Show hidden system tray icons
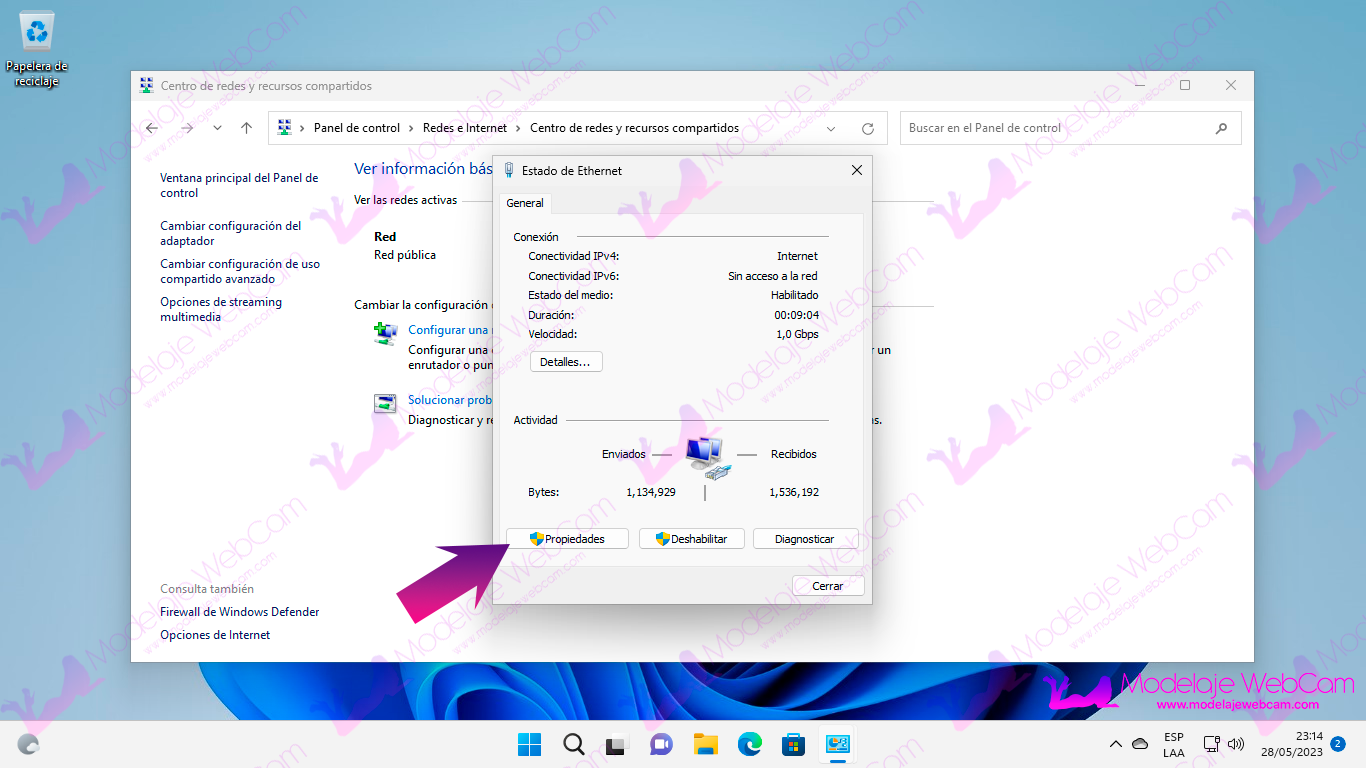The height and width of the screenshot is (768, 1366). pos(1116,744)
